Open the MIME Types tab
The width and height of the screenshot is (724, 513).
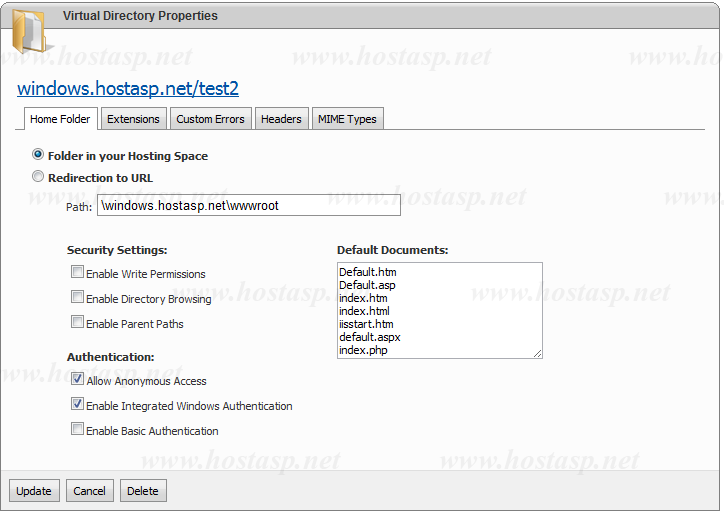point(347,119)
